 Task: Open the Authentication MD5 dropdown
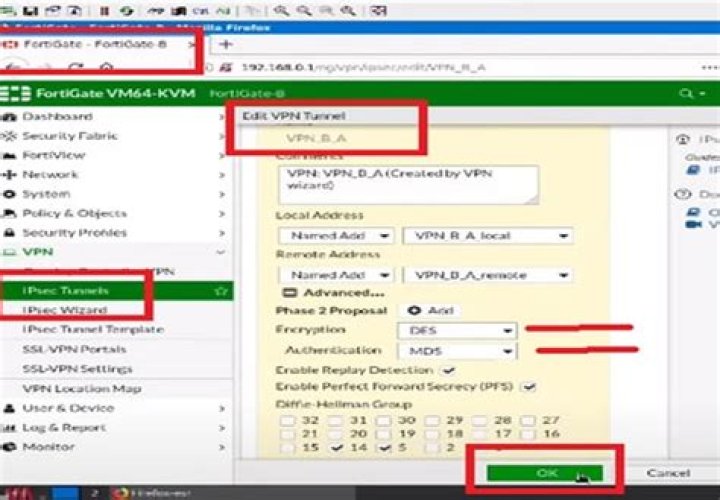[x=457, y=352]
